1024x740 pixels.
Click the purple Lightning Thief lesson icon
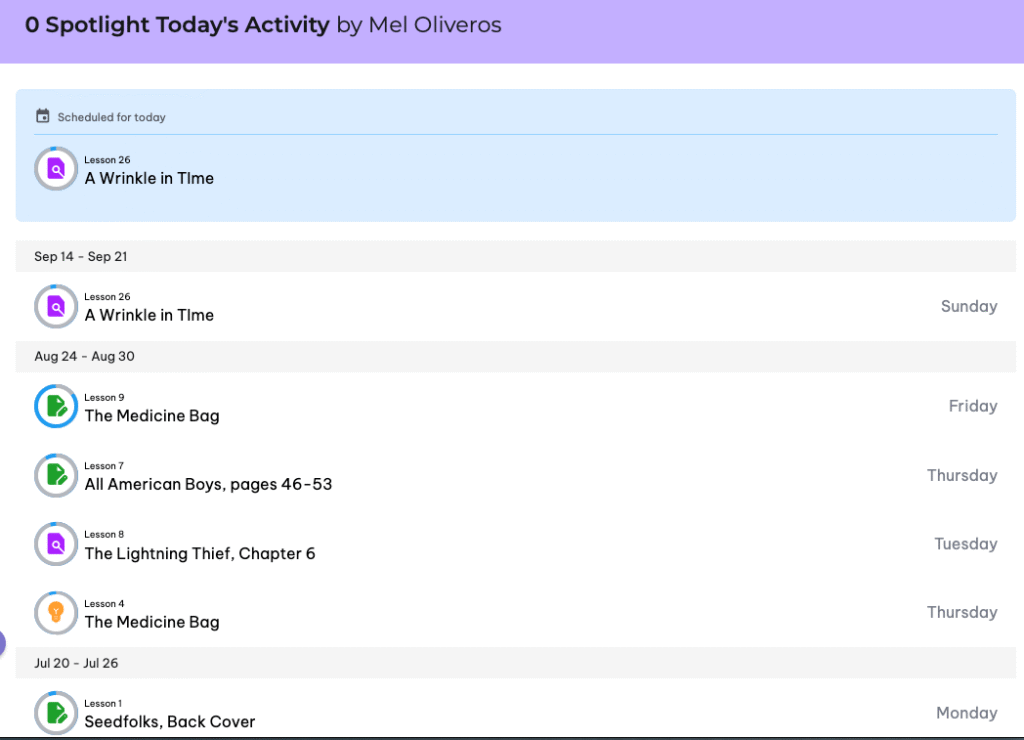pos(56,544)
